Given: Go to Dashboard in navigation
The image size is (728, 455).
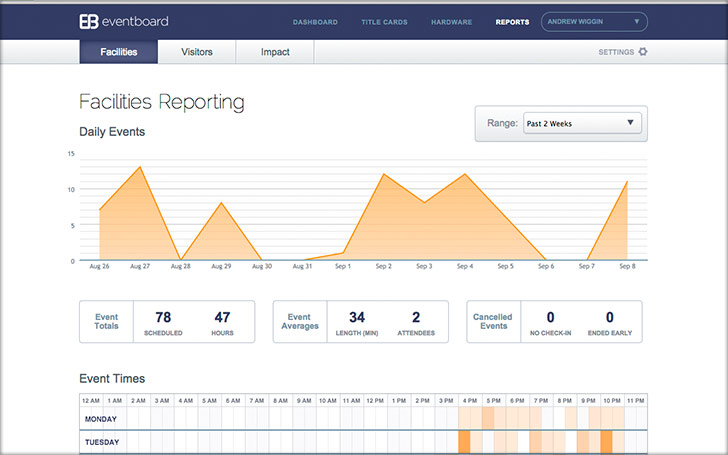Looking at the screenshot, I should (315, 22).
